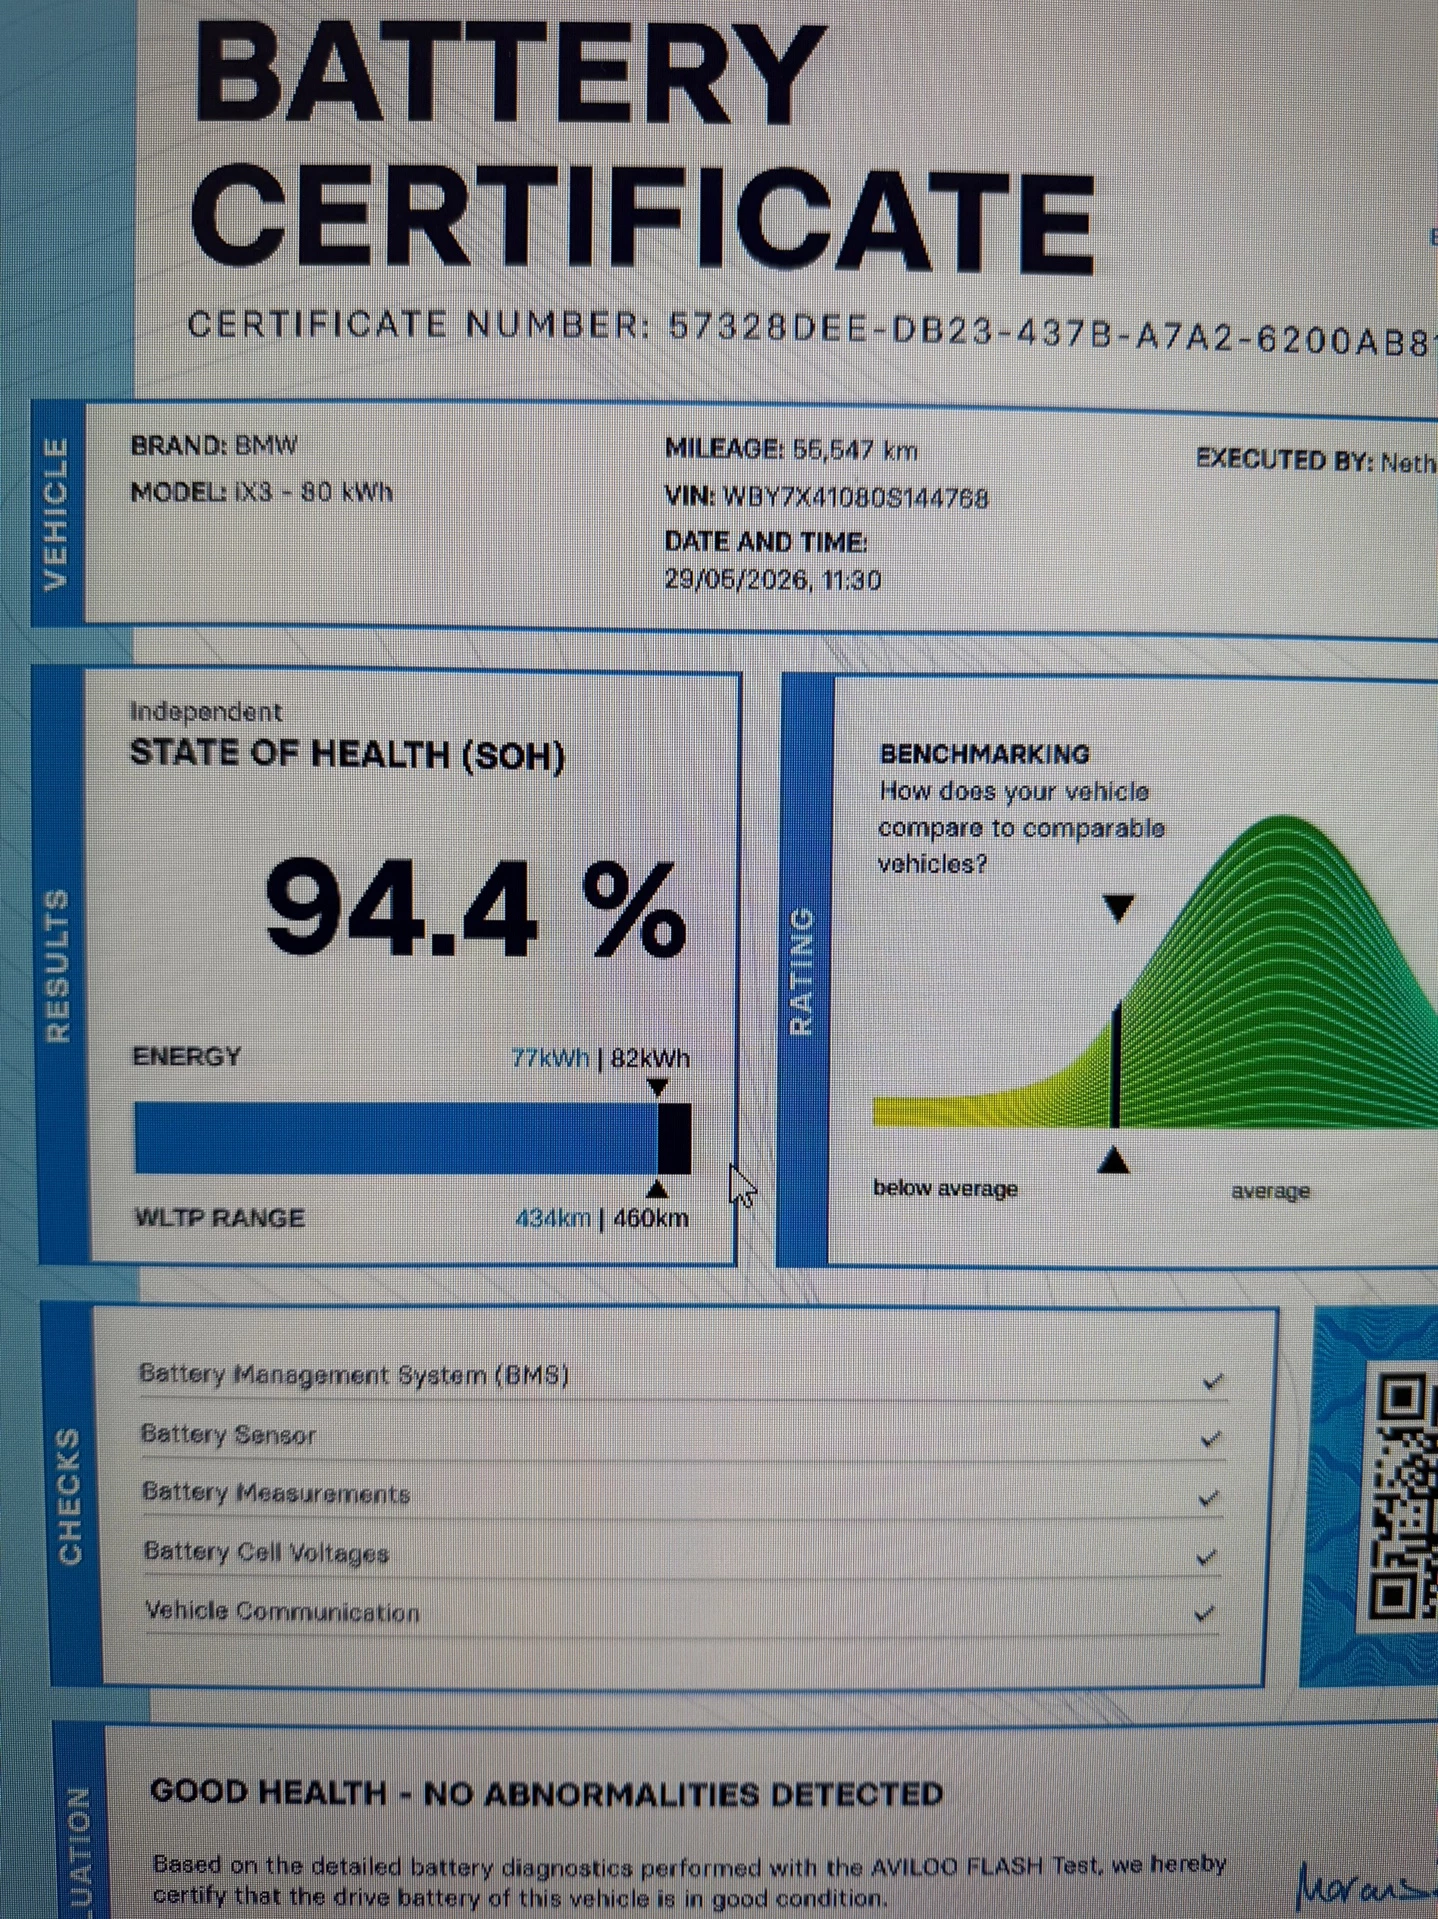Click the GOOD HEALTH - NO ABNORMALITIES DETECTED heading
1438x1919 pixels.
[x=547, y=1793]
